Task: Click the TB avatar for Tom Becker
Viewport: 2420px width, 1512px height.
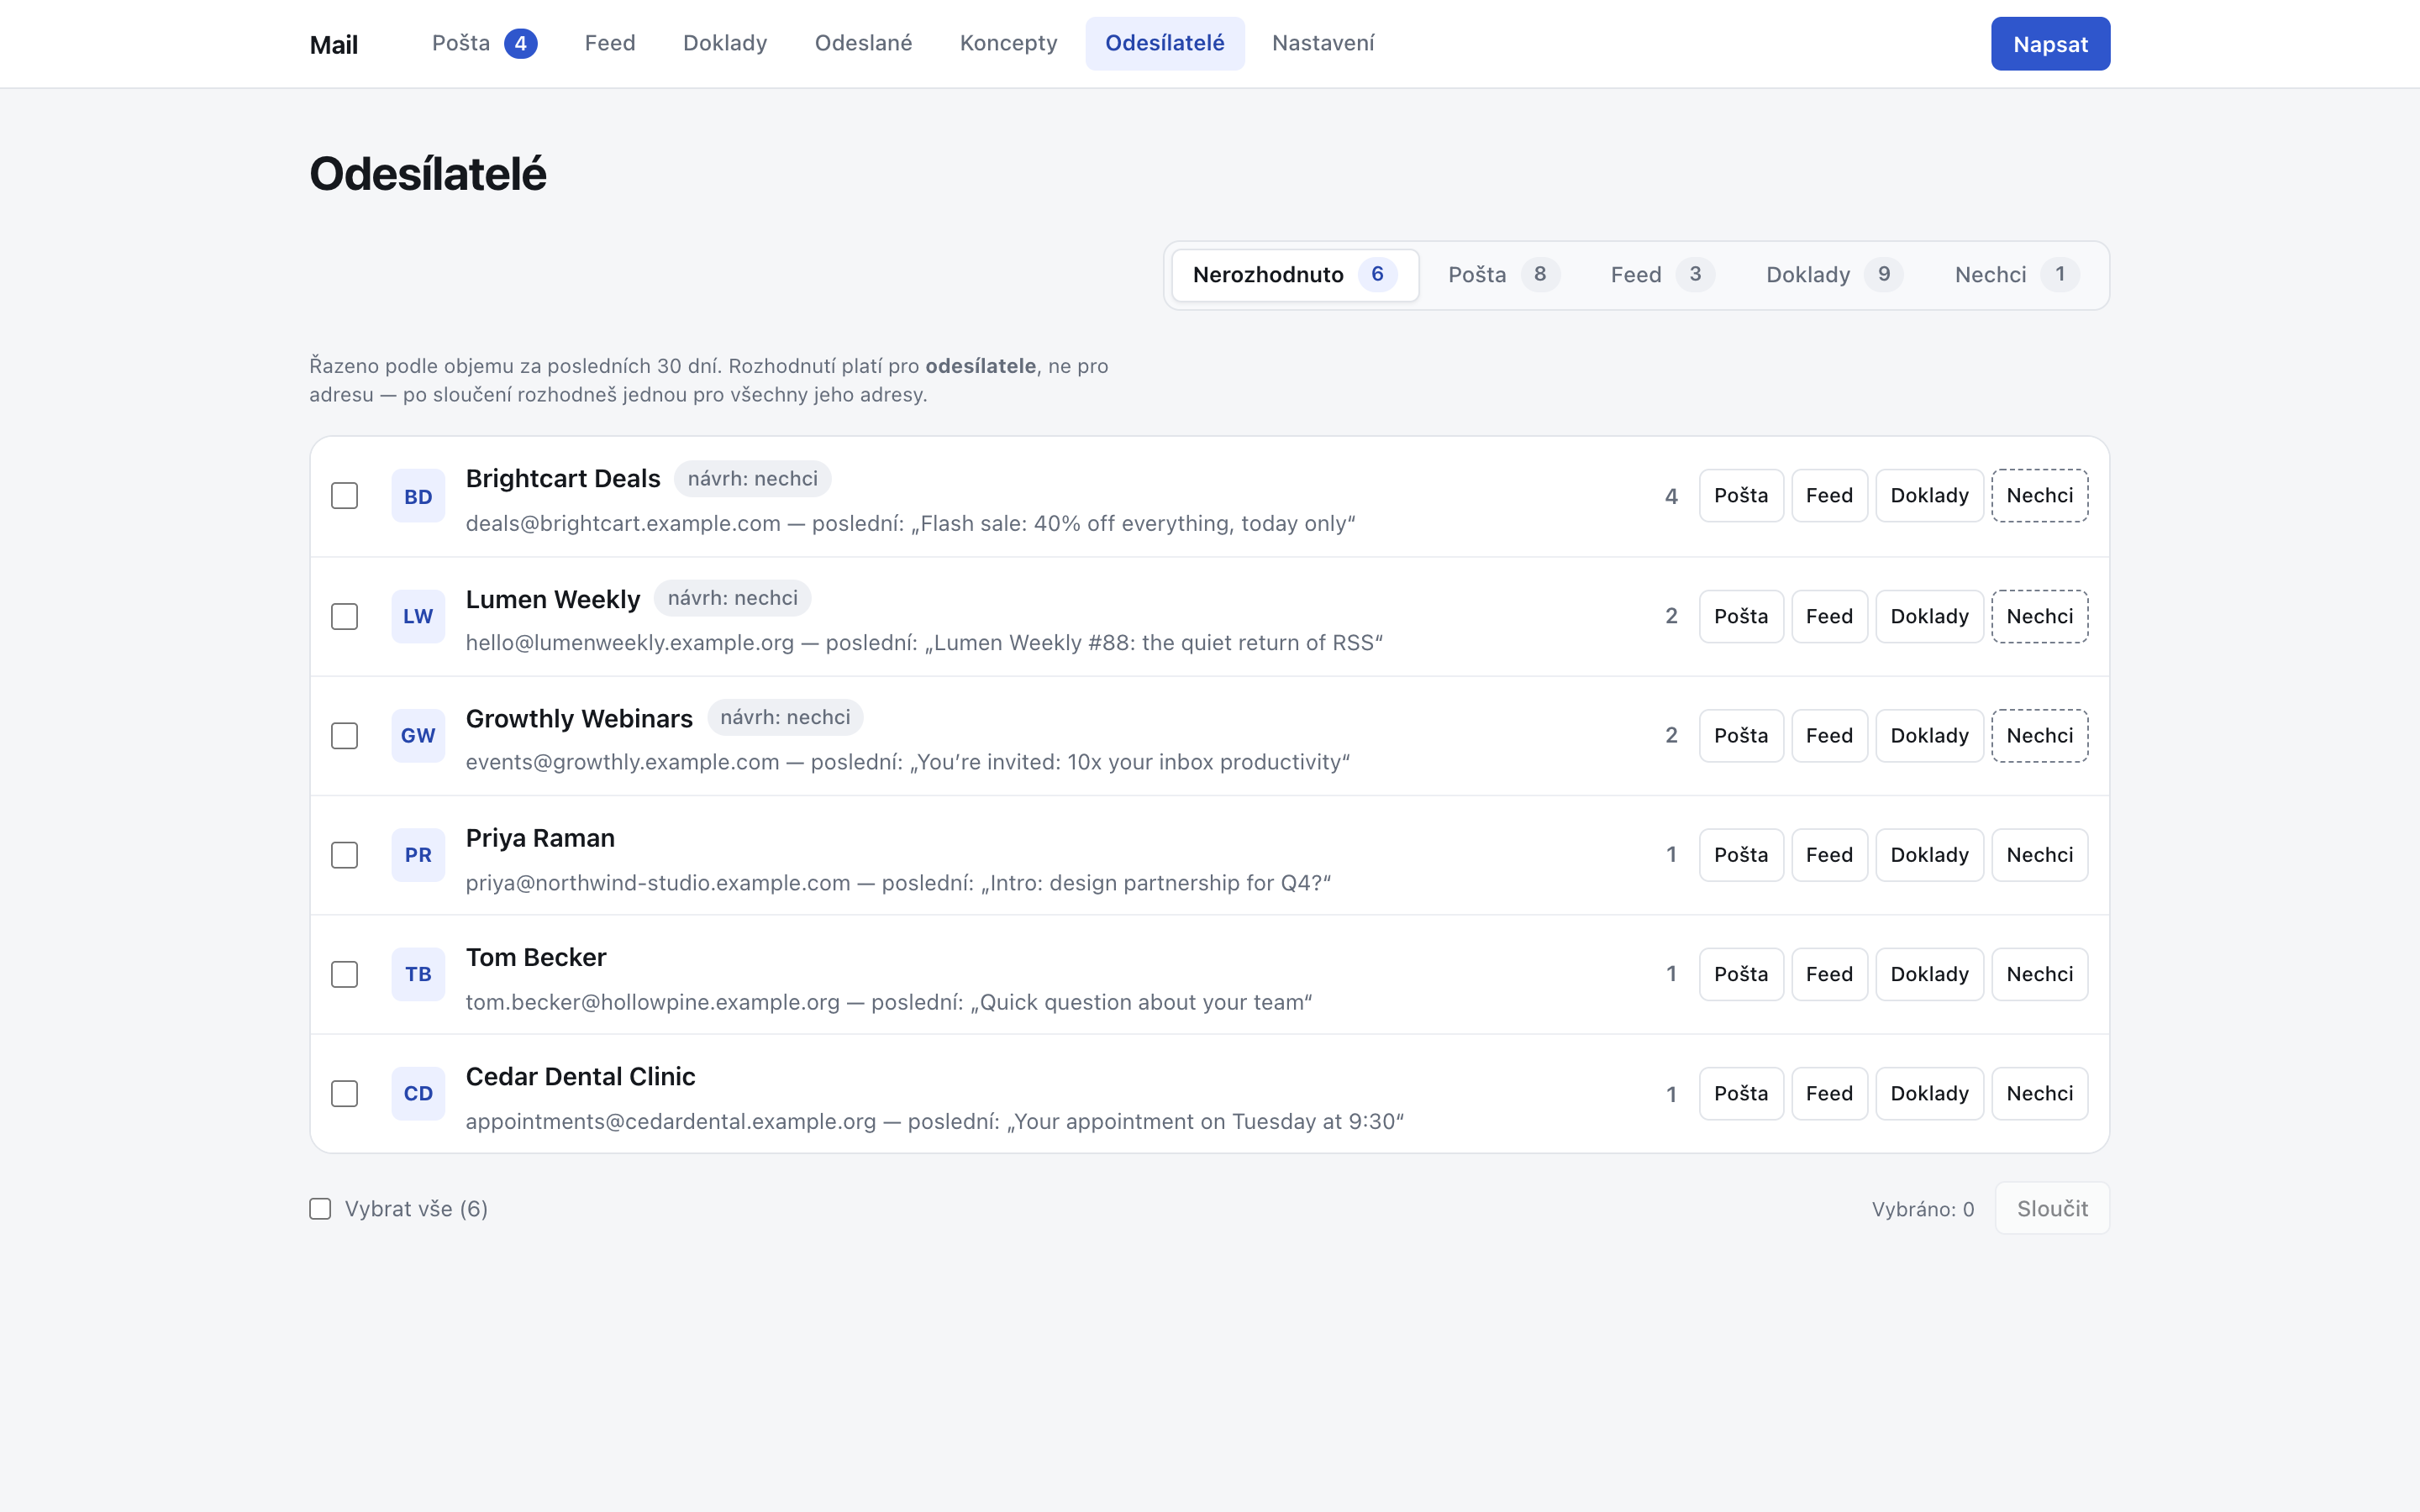Action: coord(418,974)
